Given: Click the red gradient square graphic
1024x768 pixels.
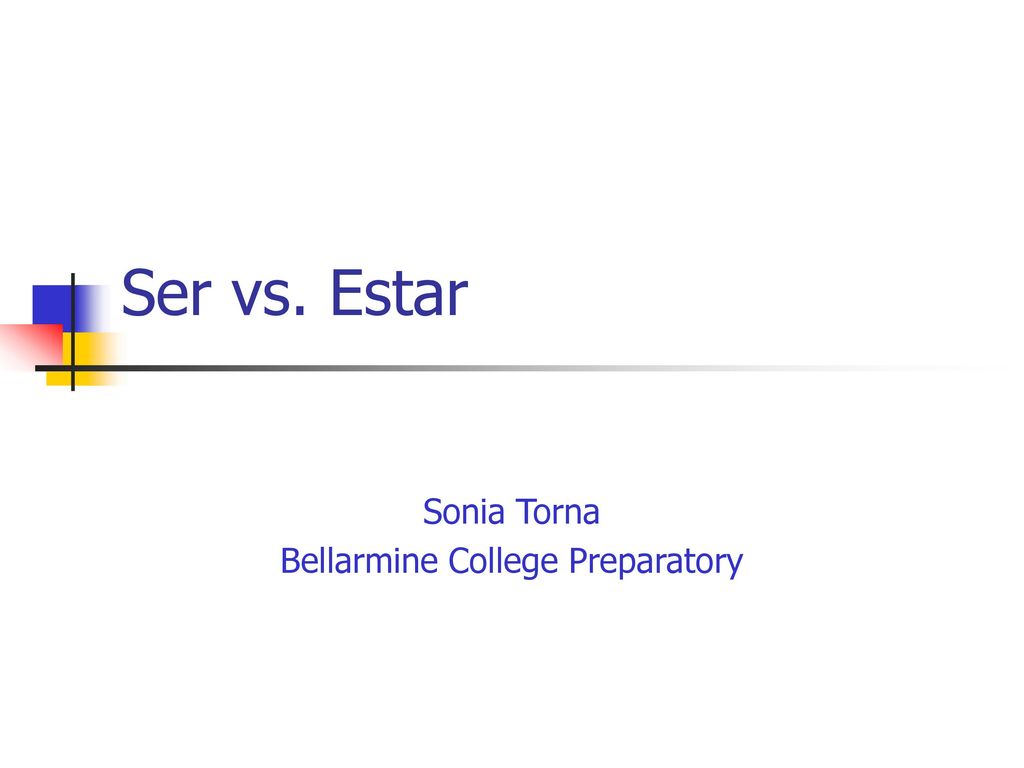Looking at the screenshot, I should tap(31, 346).
